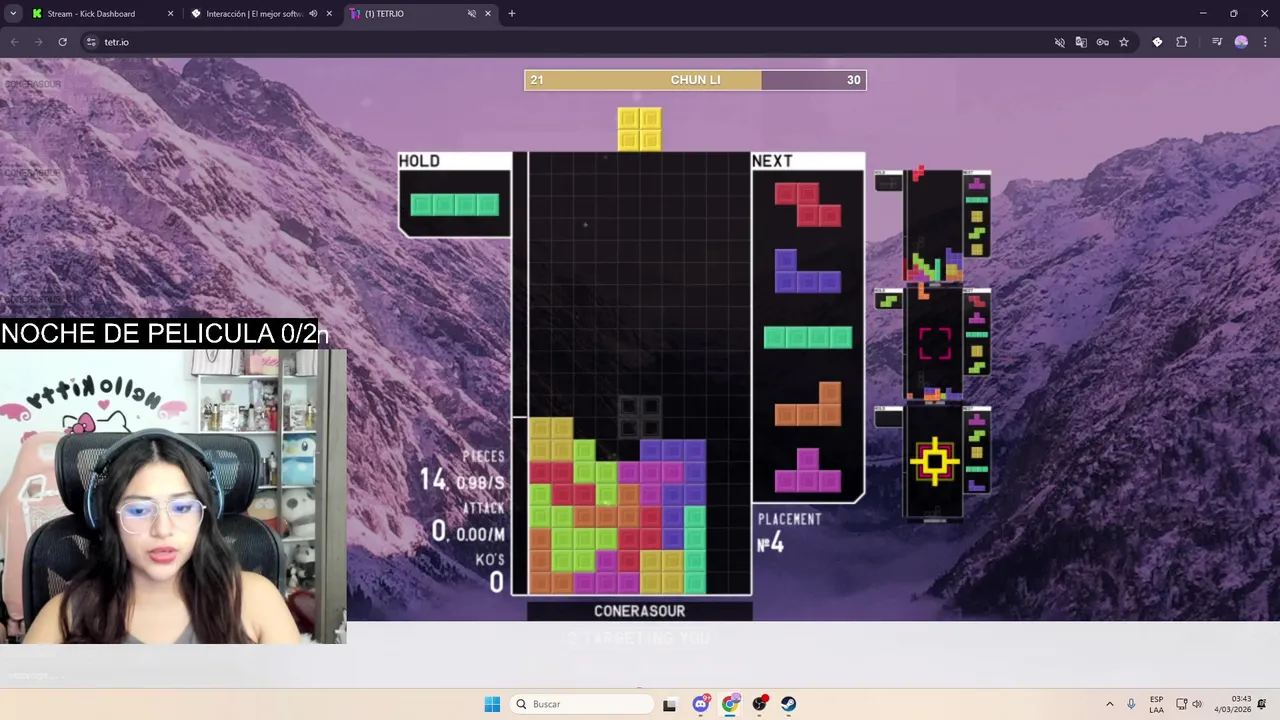Open the browser extensions puzzle menu

click(1182, 42)
